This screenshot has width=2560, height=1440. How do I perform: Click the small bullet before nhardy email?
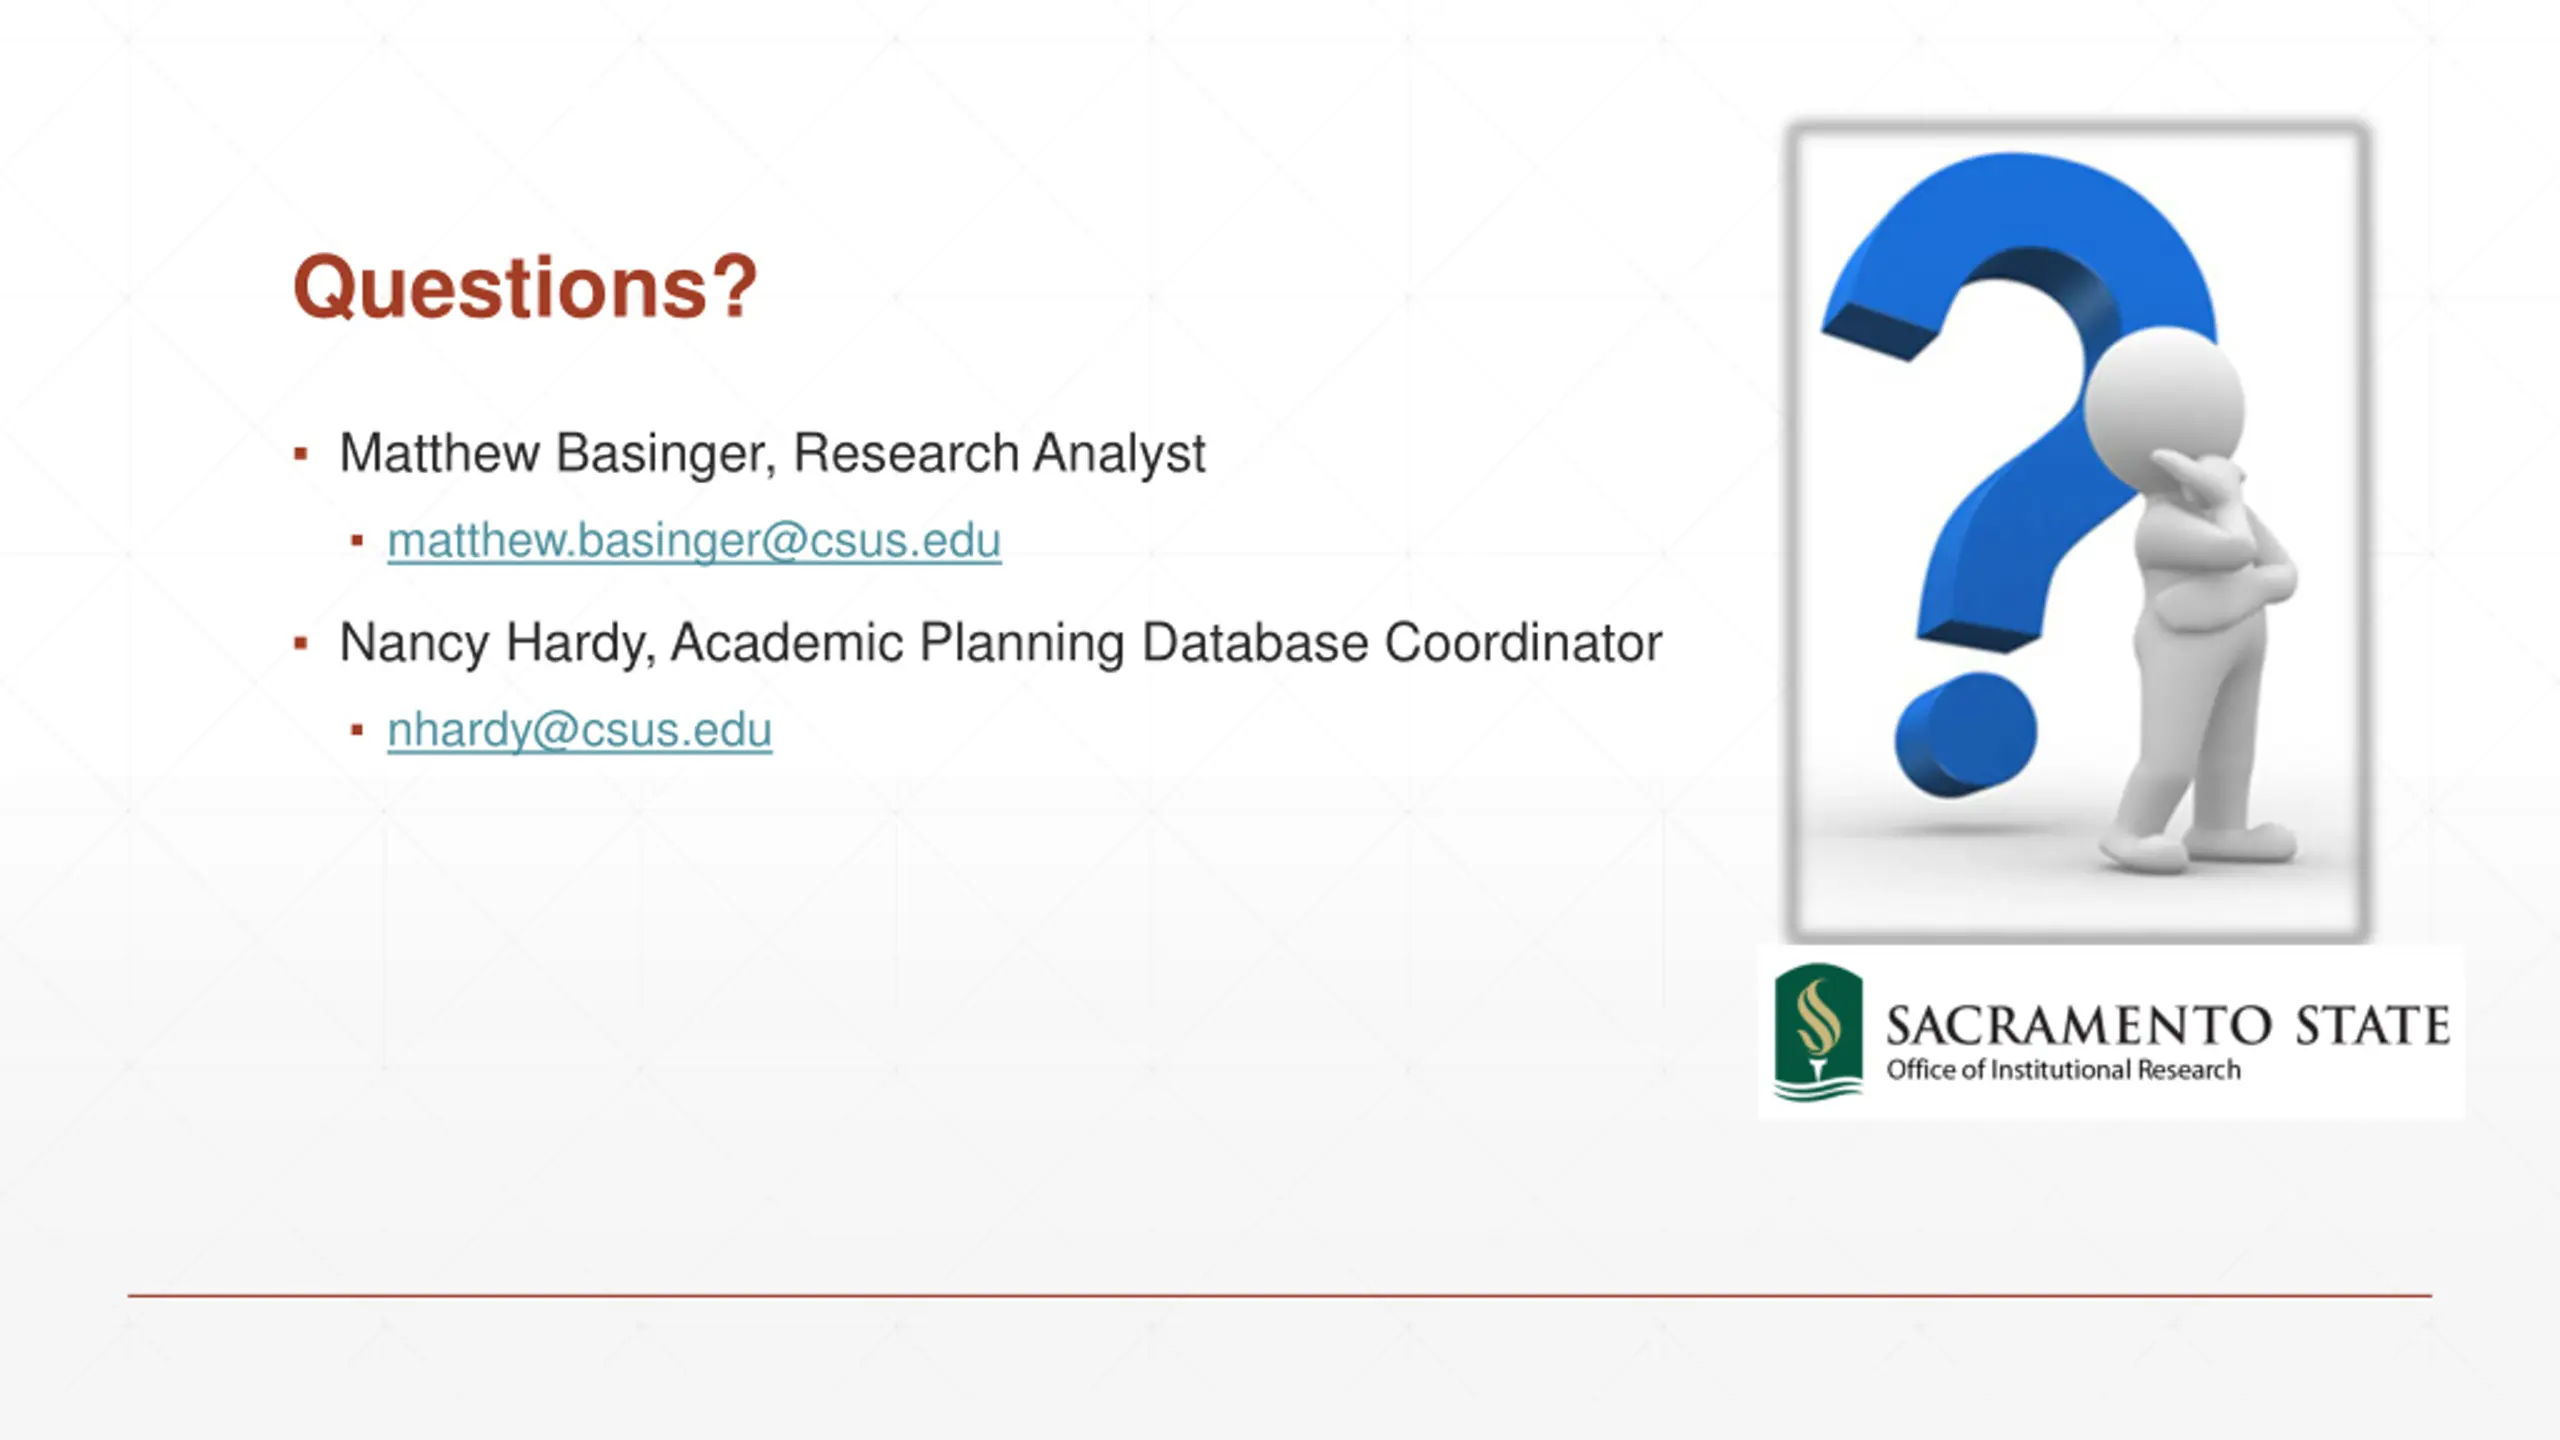coord(357,730)
